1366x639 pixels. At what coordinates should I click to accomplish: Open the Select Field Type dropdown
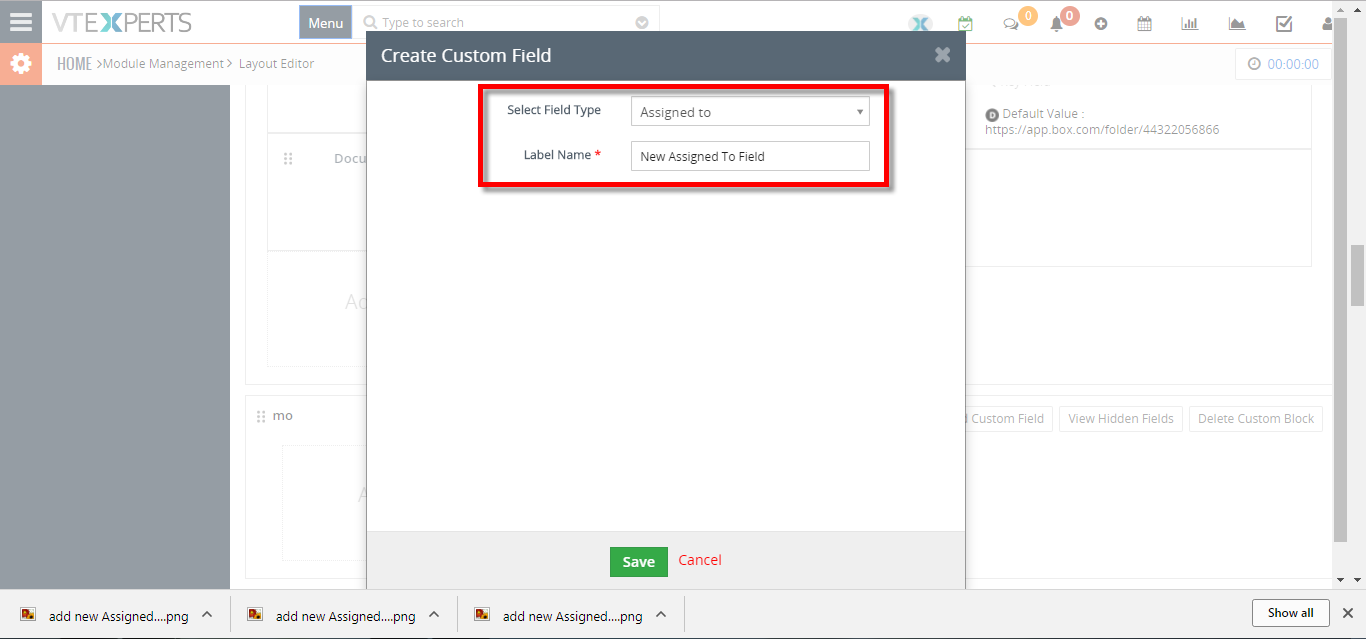pos(750,112)
